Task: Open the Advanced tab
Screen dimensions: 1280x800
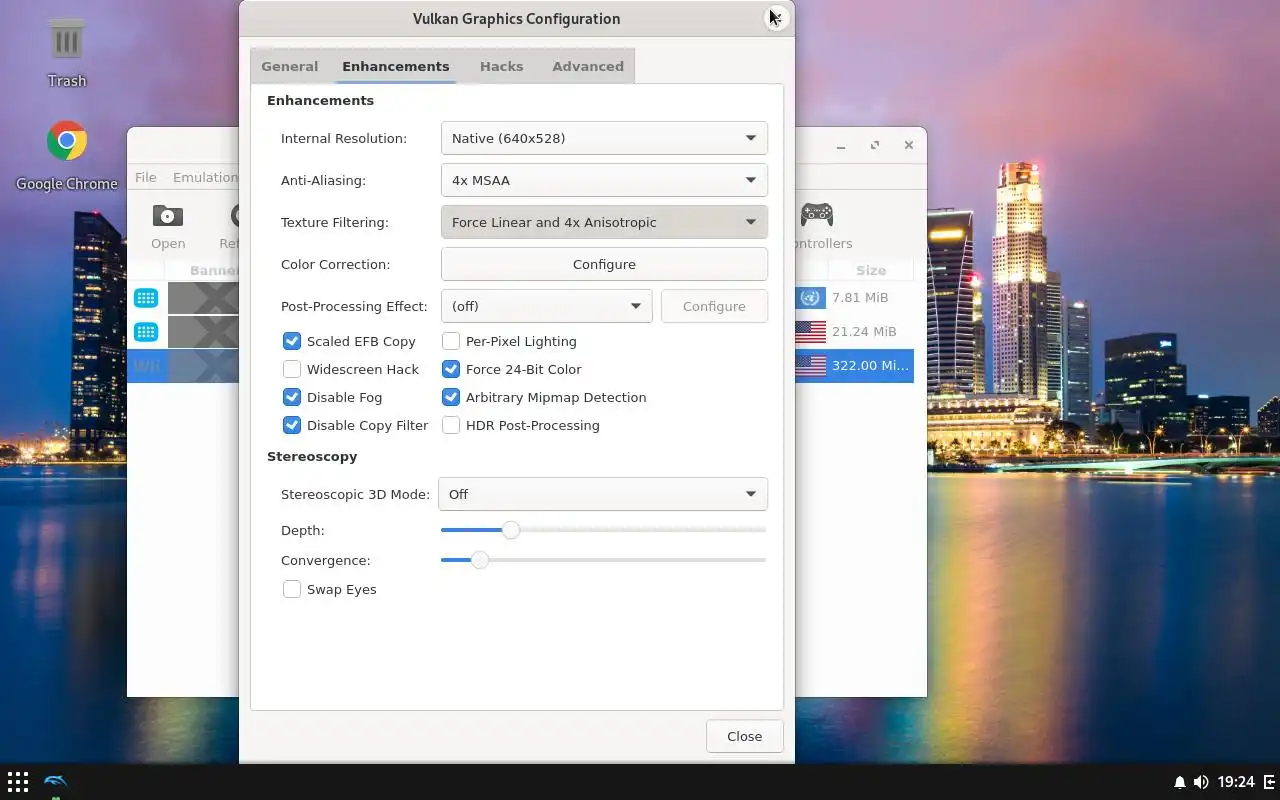Action: click(588, 66)
